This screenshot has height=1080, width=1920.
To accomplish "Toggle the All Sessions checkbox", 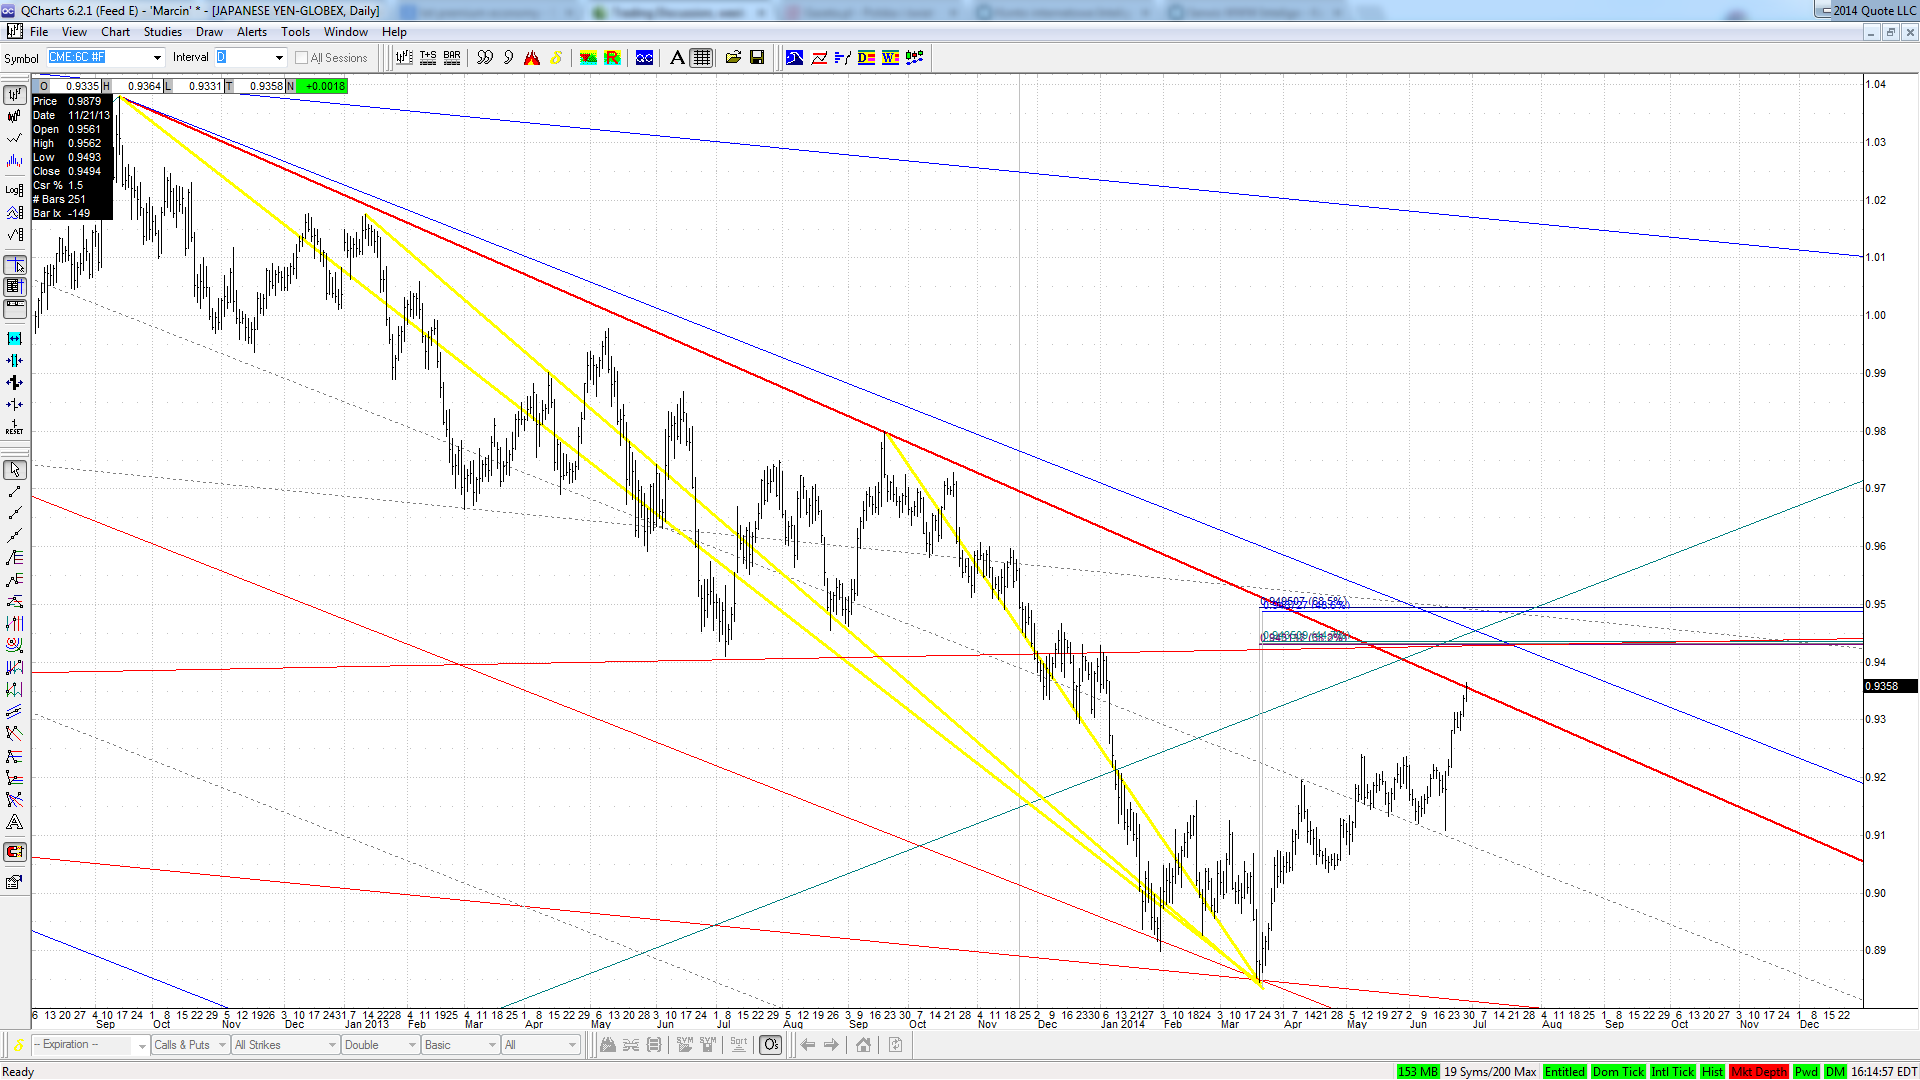I will point(301,58).
